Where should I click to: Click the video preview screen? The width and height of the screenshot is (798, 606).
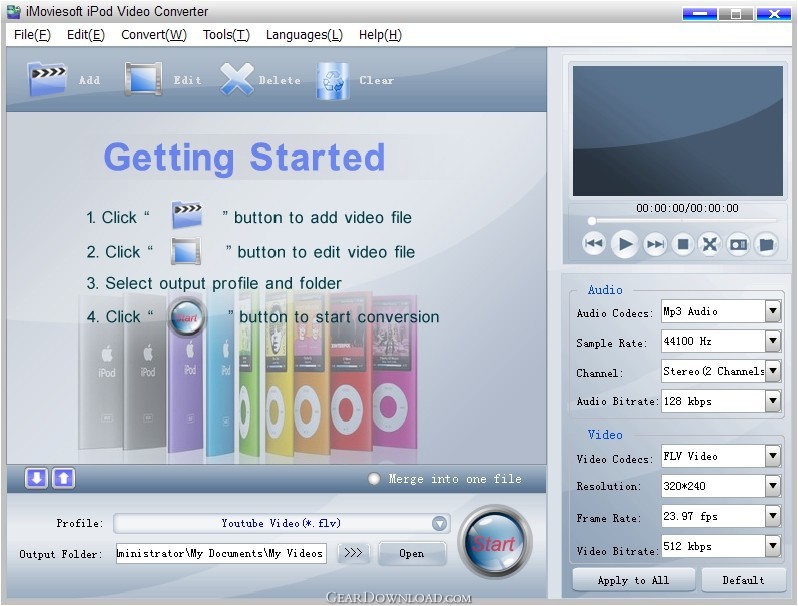pos(677,131)
